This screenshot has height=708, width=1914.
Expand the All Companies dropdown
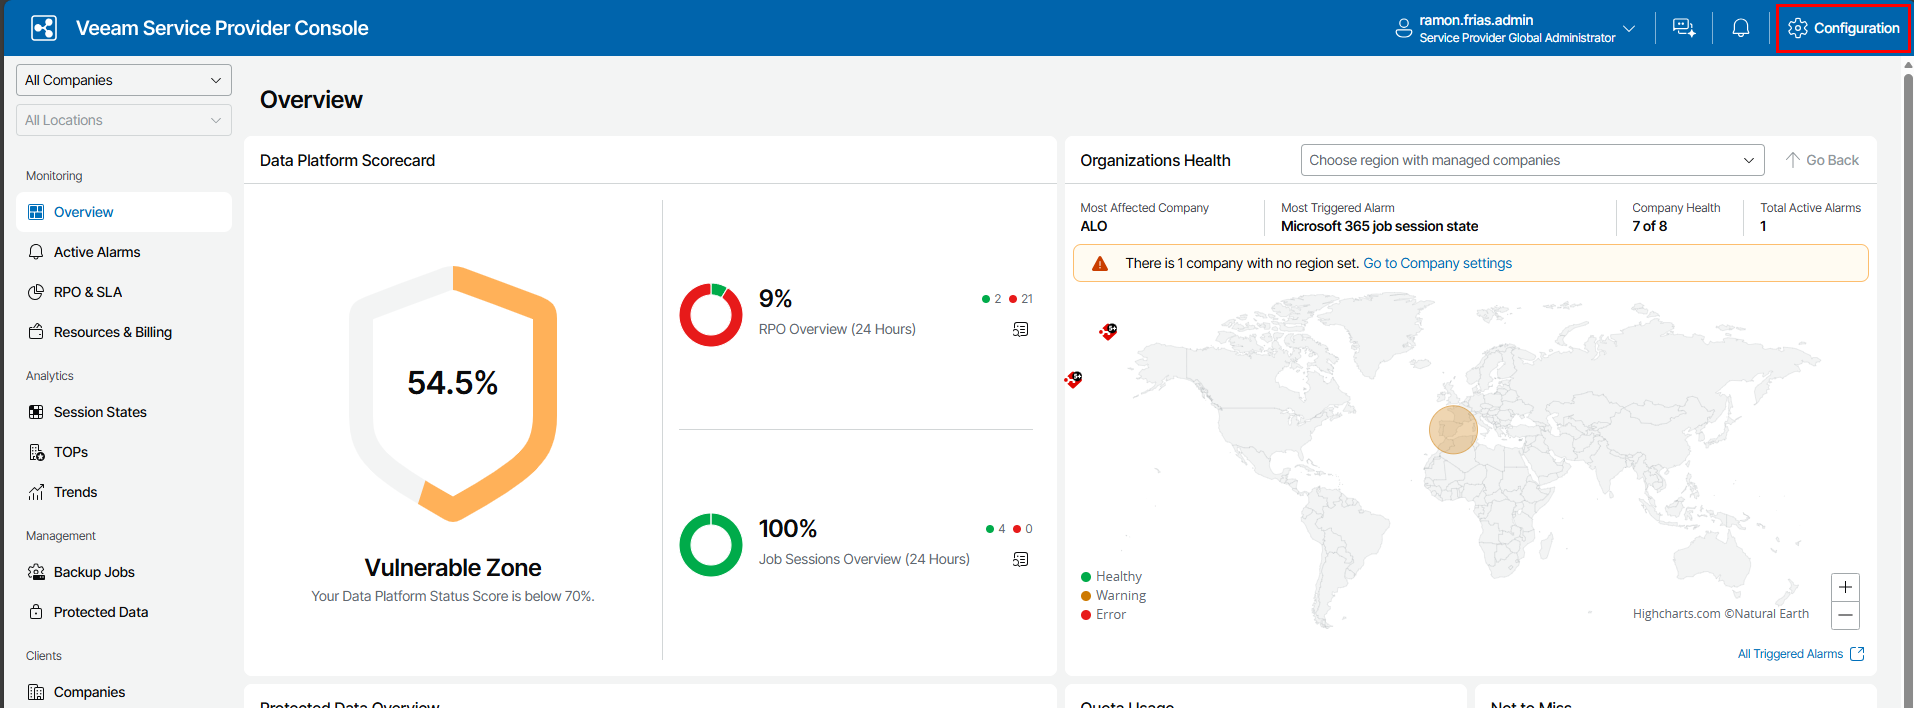124,80
